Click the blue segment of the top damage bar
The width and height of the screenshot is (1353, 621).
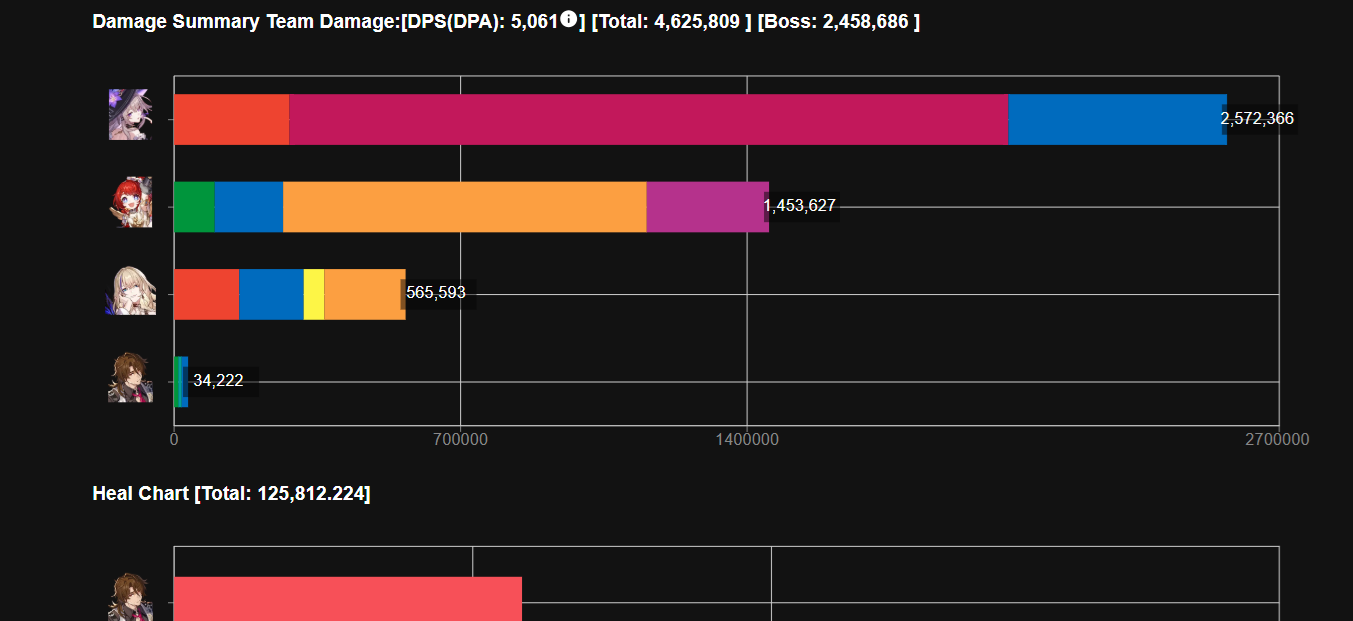point(1117,120)
